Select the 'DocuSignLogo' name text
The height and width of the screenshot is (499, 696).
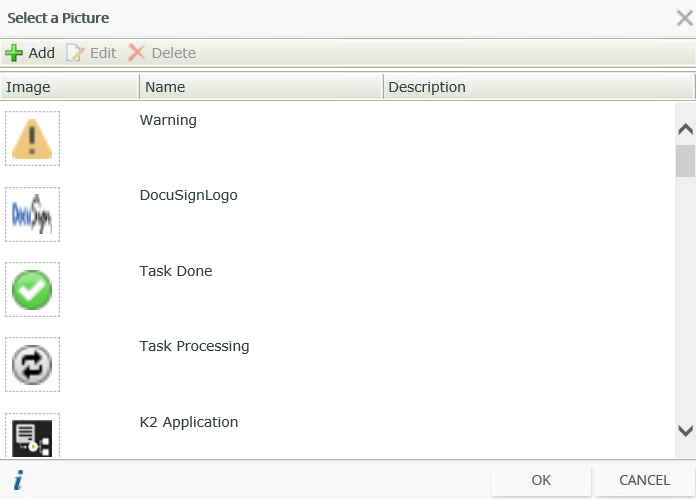coord(189,195)
